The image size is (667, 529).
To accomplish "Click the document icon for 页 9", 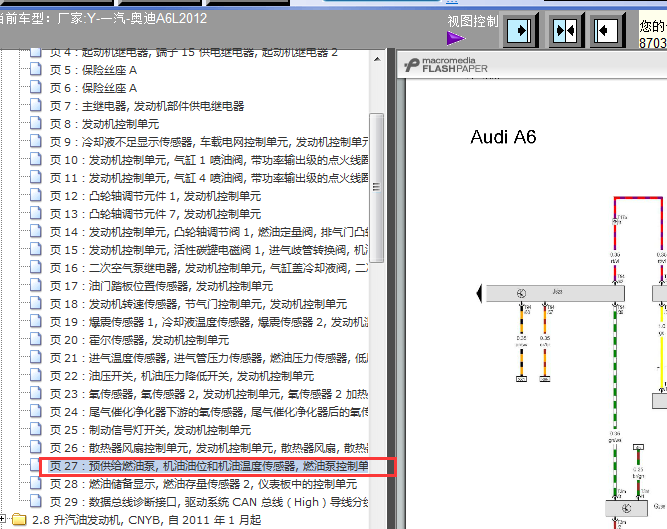I will click(x=36, y=141).
